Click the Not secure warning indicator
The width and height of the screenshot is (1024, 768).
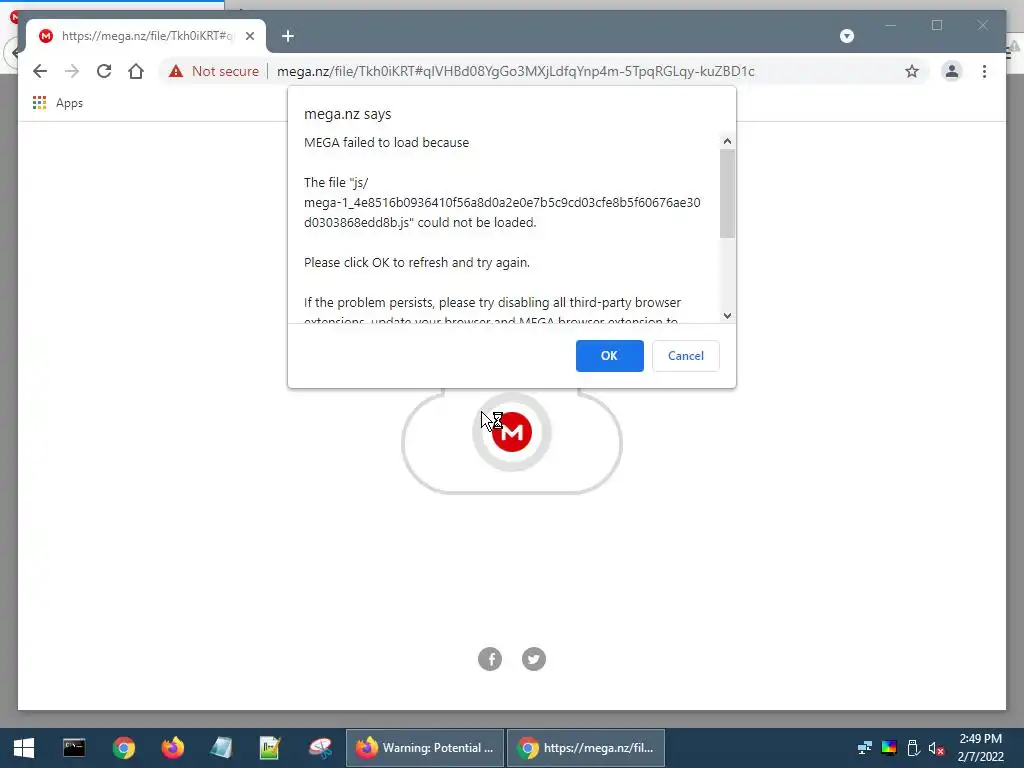(x=214, y=71)
